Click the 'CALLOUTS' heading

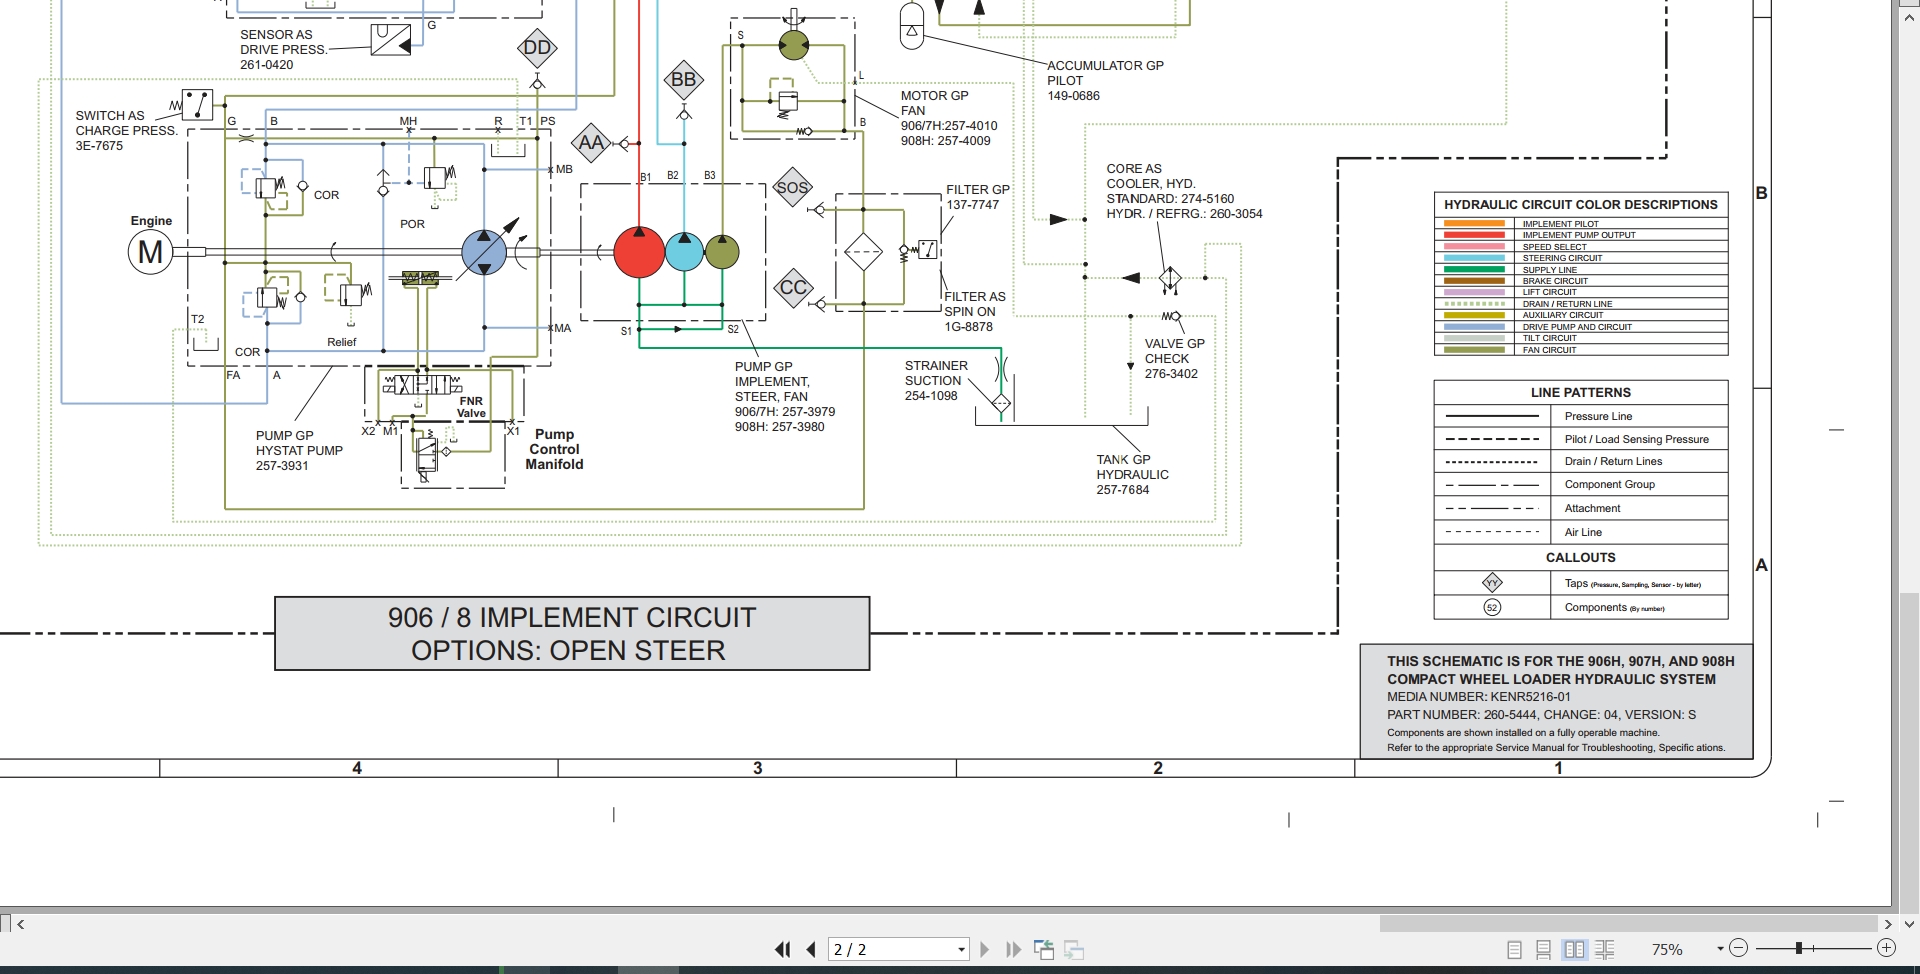point(1580,557)
